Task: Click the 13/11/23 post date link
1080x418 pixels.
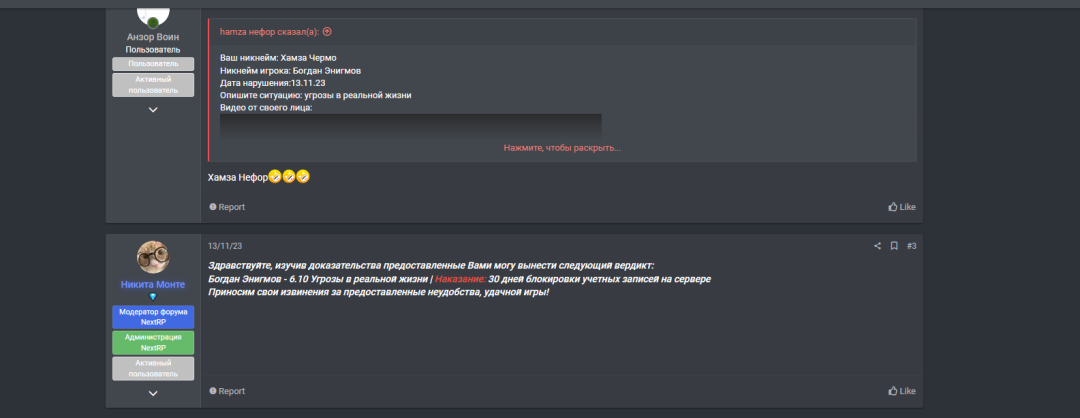Action: (x=225, y=246)
